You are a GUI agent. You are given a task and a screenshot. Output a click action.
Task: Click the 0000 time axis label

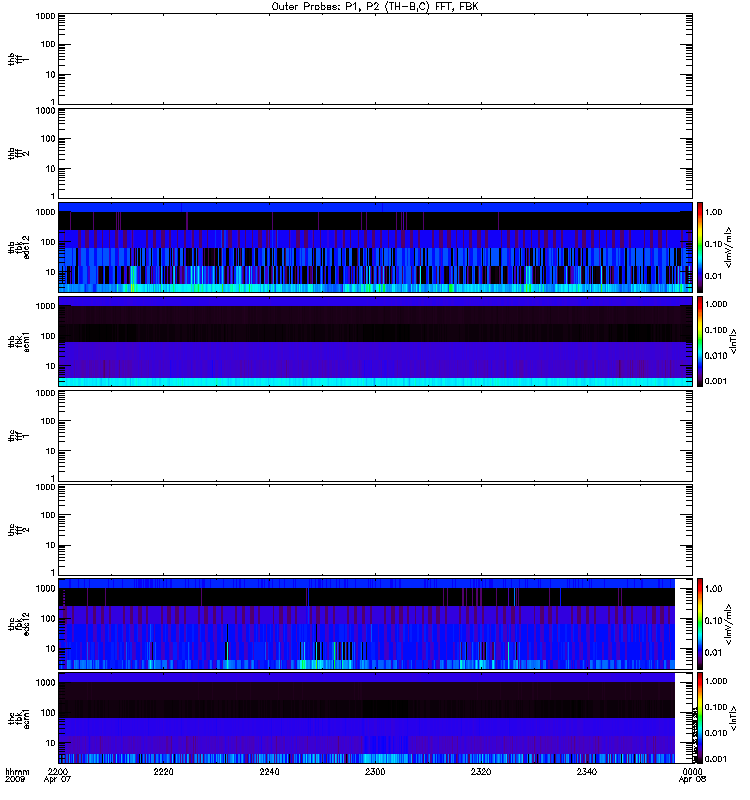click(692, 772)
